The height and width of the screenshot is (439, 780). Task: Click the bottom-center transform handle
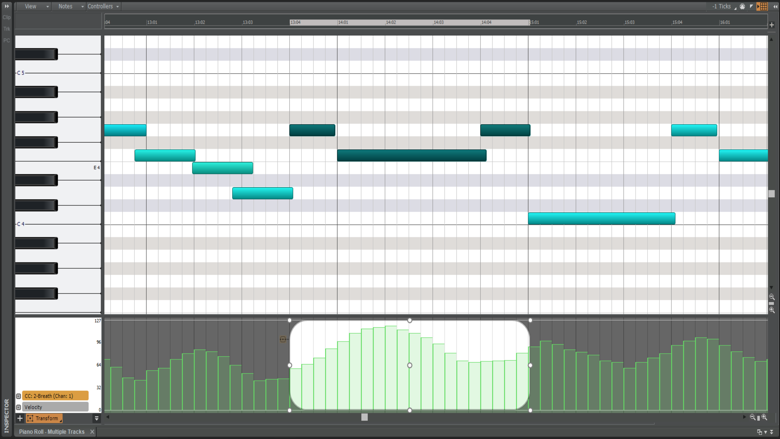tap(410, 410)
